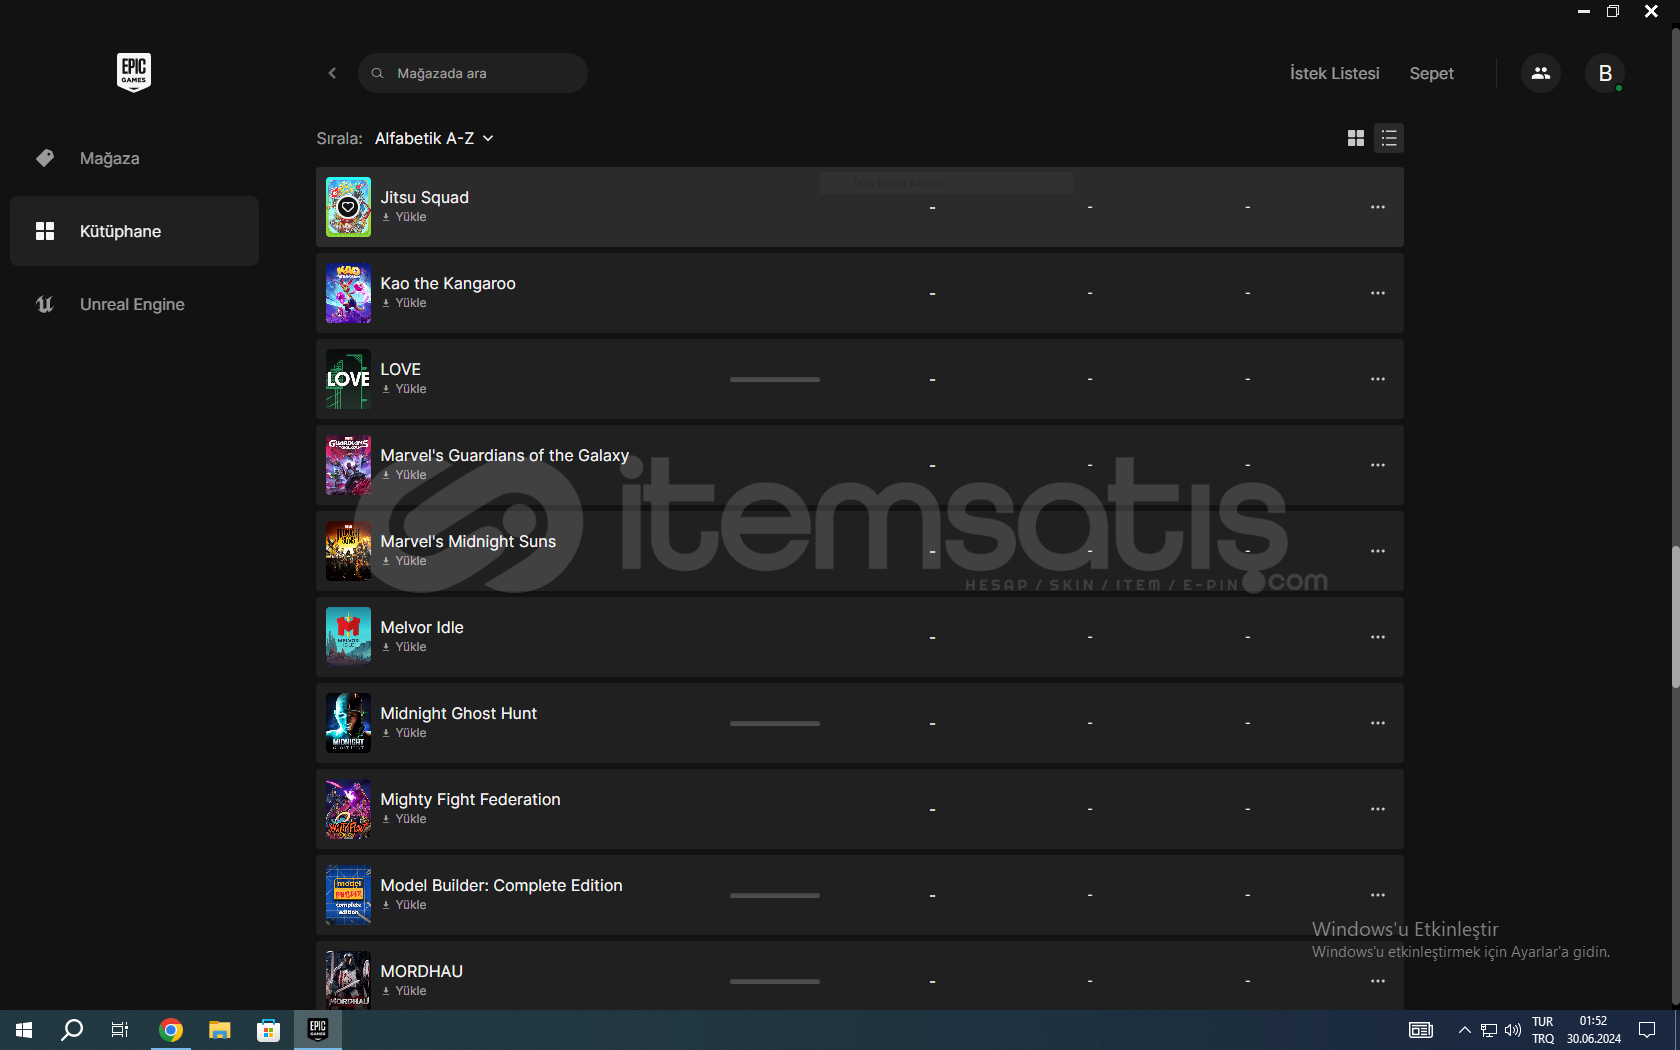Click Yükle under LOVE
The width and height of the screenshot is (1680, 1050).
tap(404, 389)
